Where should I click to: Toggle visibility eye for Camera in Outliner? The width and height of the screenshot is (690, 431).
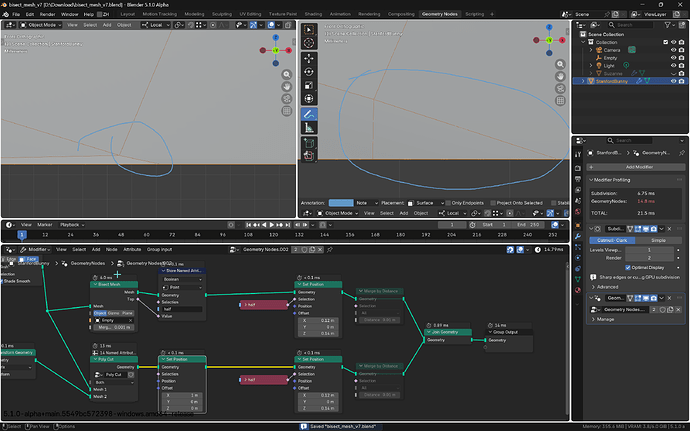(x=673, y=50)
